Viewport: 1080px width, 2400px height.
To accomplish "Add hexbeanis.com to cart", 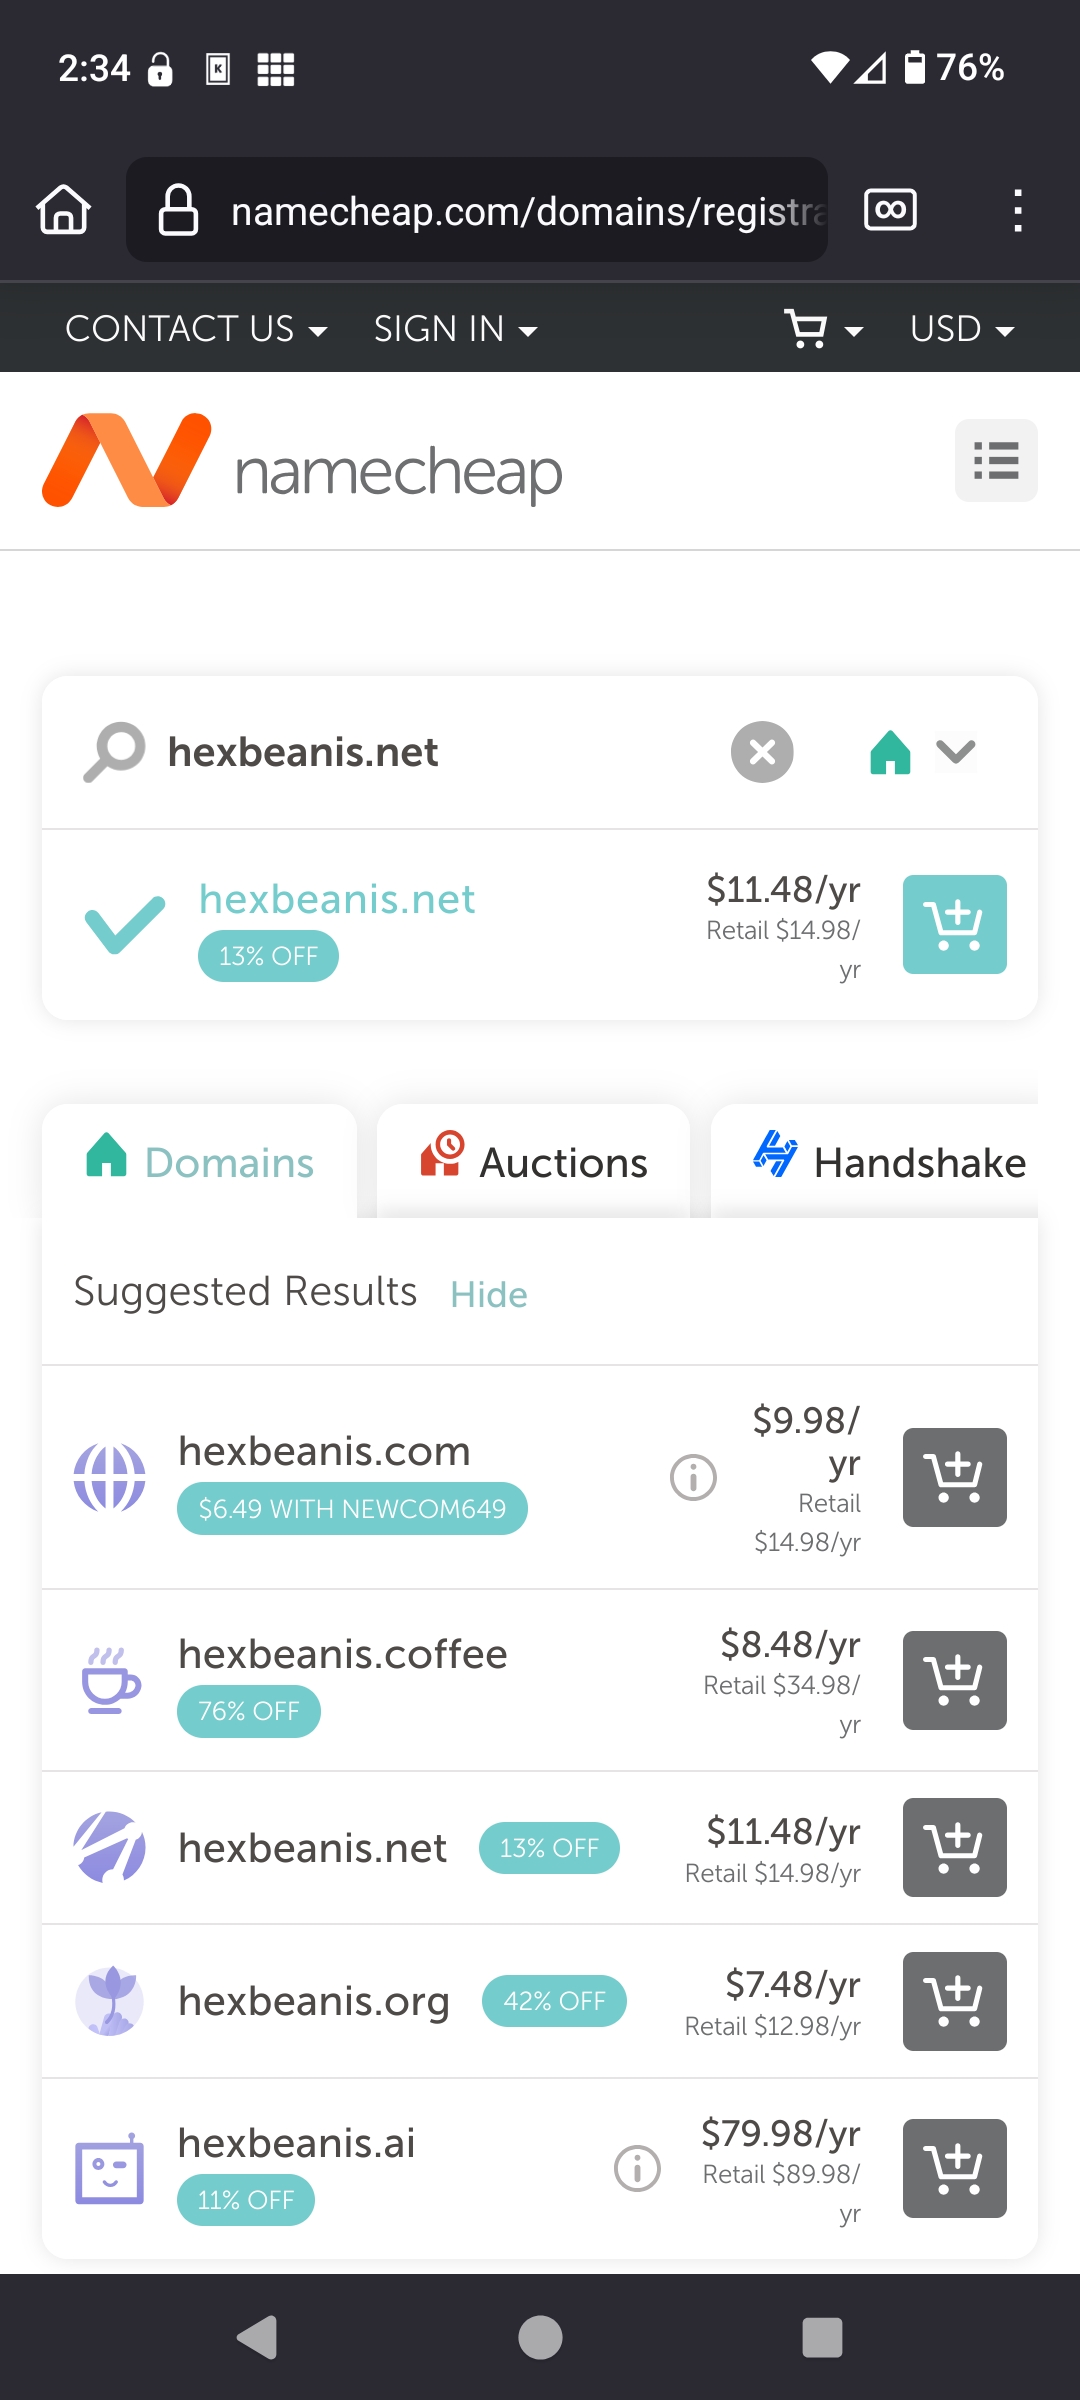I will click(954, 1477).
